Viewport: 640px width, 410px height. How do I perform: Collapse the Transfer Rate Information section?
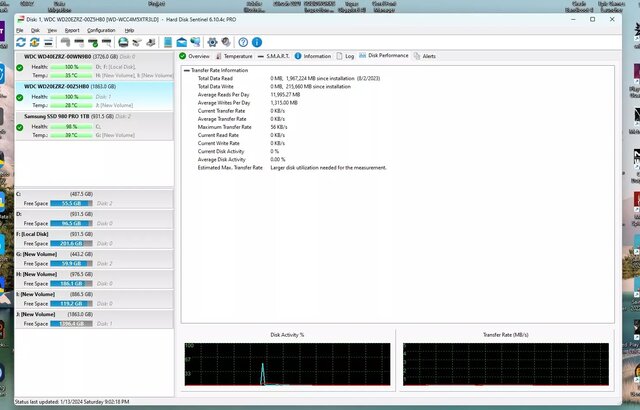click(x=185, y=70)
